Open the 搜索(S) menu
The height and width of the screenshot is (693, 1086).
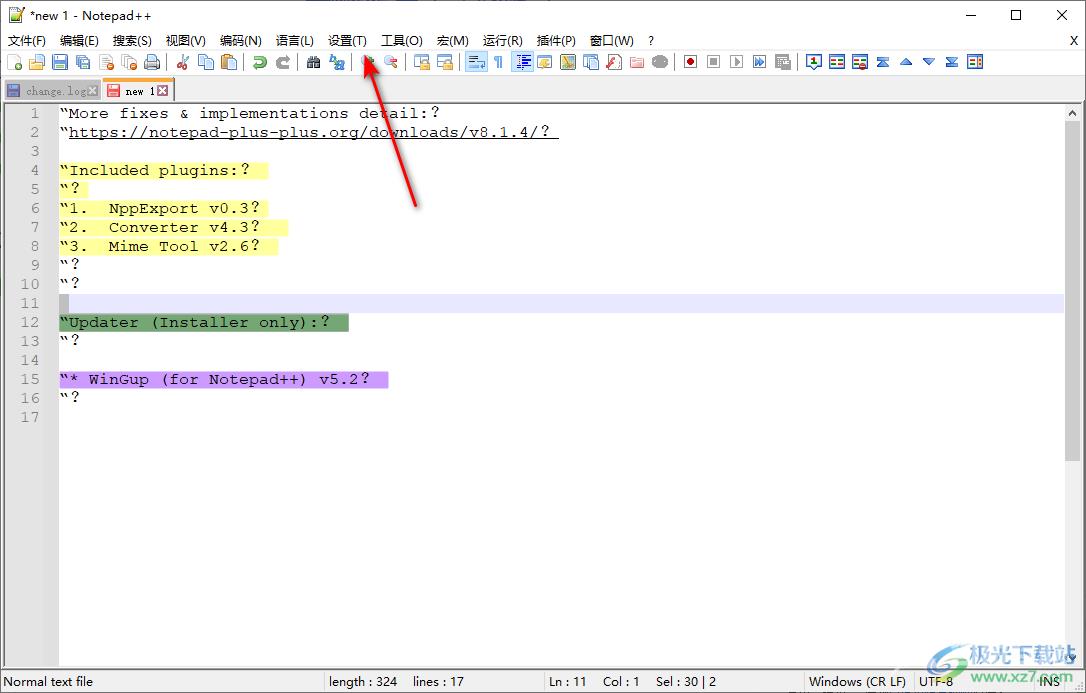(x=132, y=41)
